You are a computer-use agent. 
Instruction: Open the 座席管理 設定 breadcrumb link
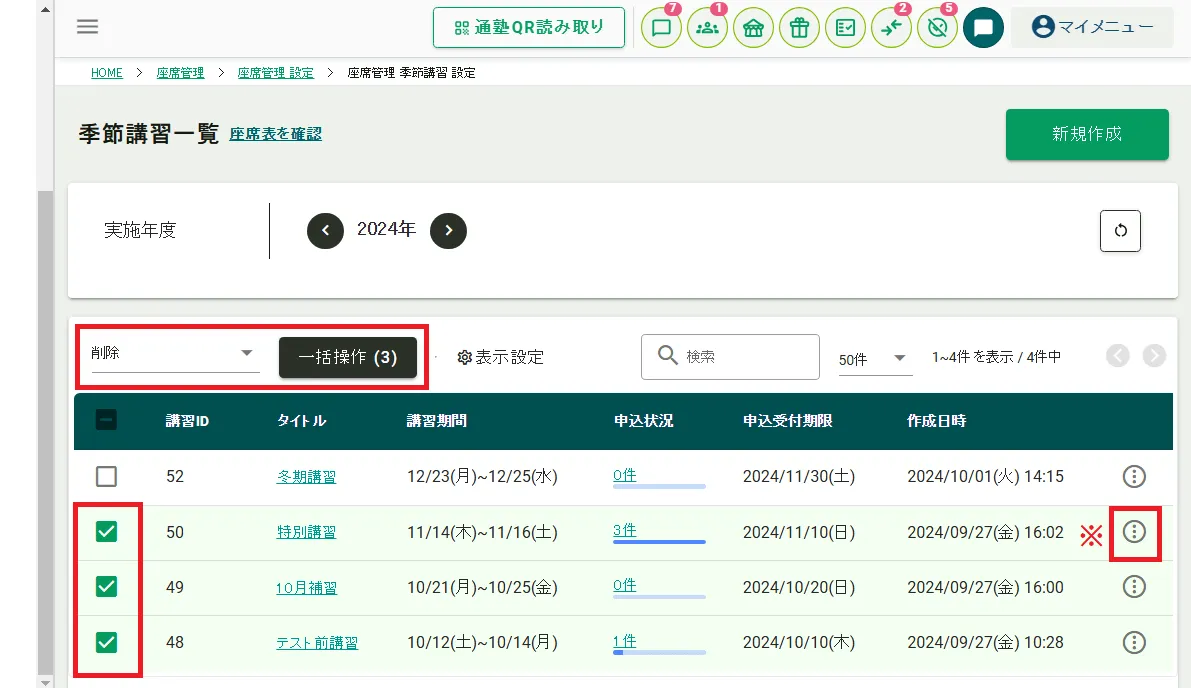tap(275, 73)
